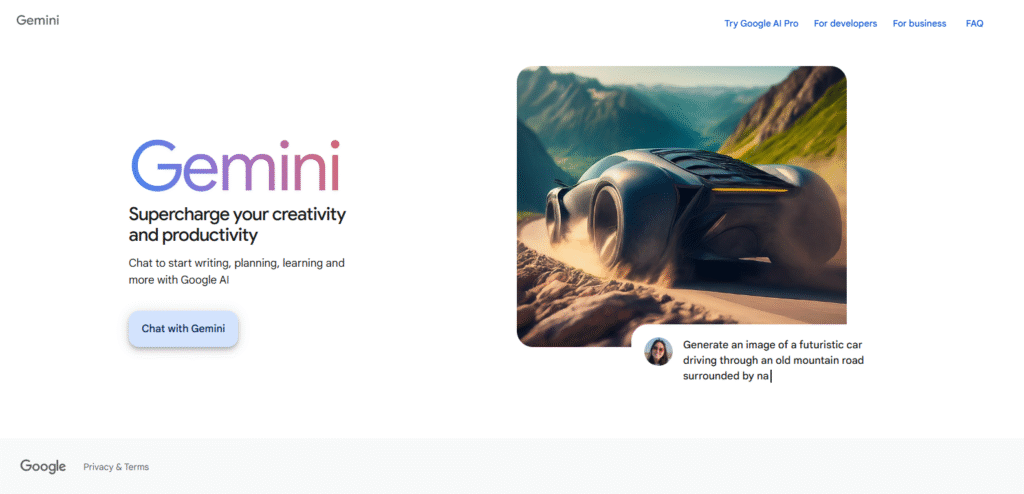Click the 'Supercharge your creativity' headline
Viewport: 1024px width, 494px height.
point(237,224)
